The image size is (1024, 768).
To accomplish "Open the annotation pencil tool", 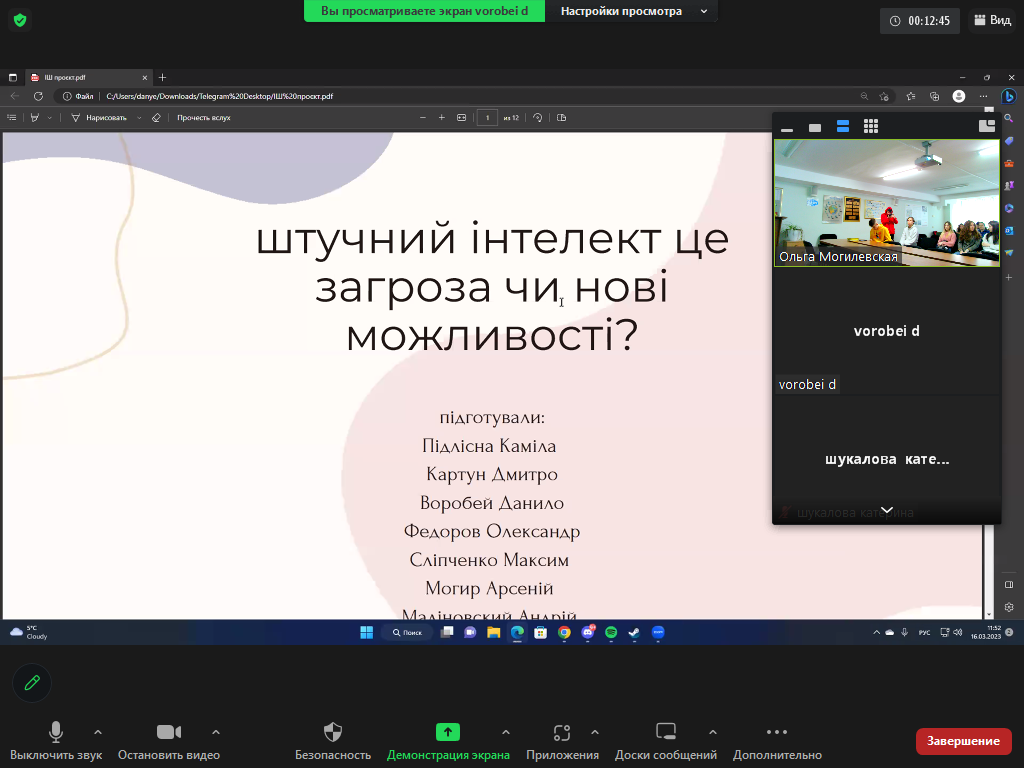I will pyautogui.click(x=32, y=683).
